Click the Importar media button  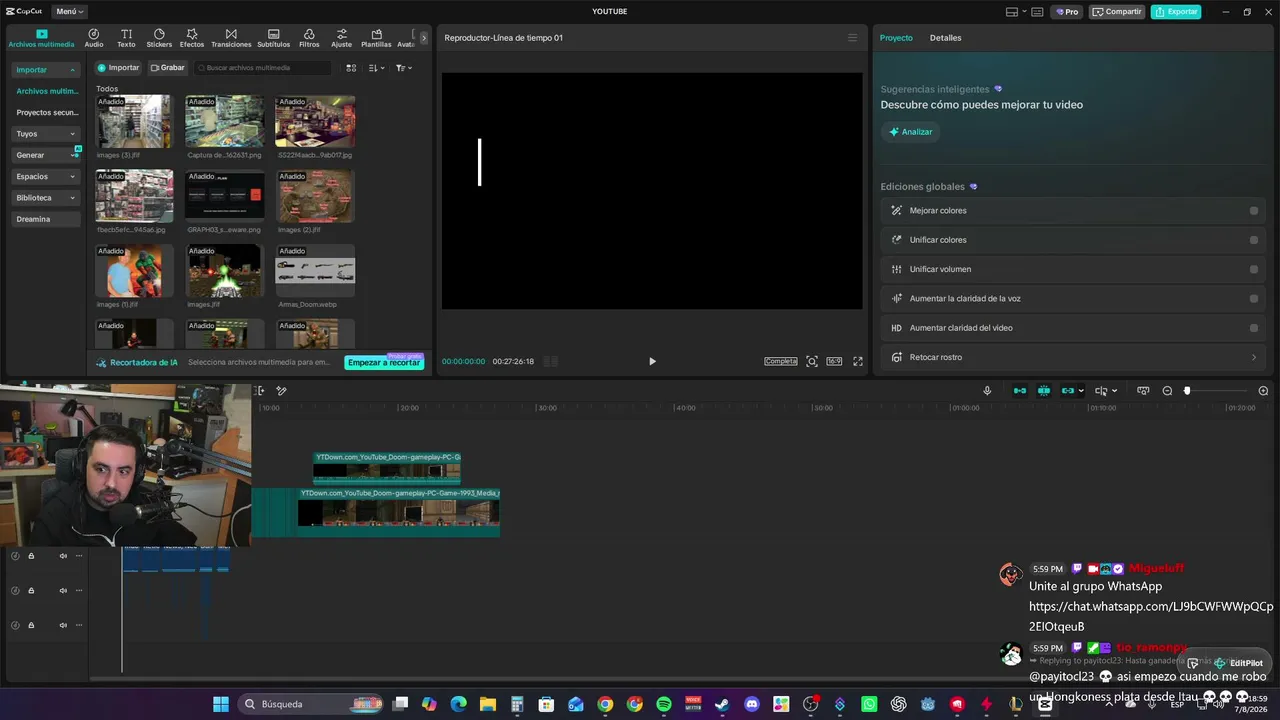pos(118,68)
